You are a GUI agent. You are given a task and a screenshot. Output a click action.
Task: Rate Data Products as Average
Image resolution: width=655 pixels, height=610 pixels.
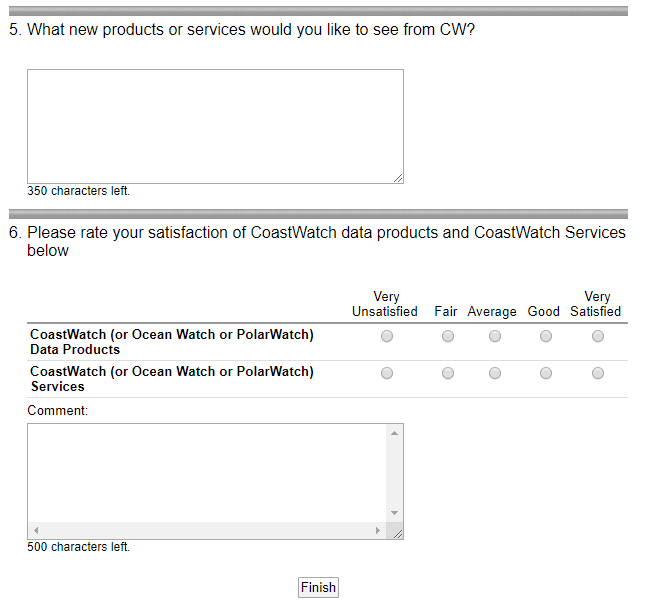tap(495, 336)
